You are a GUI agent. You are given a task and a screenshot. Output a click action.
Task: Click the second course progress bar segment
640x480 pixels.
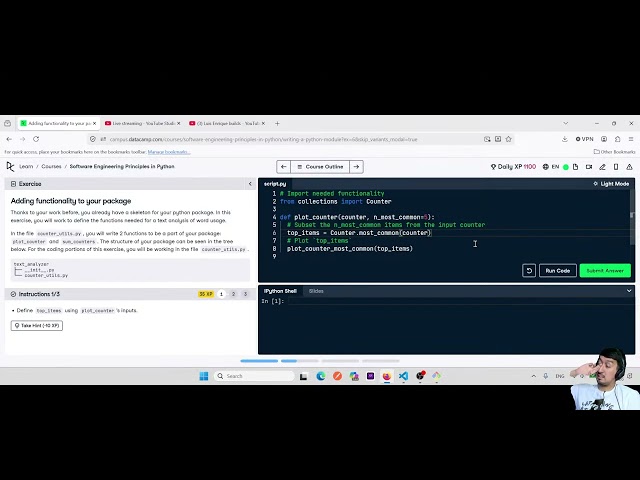pyautogui.click(x=300, y=361)
